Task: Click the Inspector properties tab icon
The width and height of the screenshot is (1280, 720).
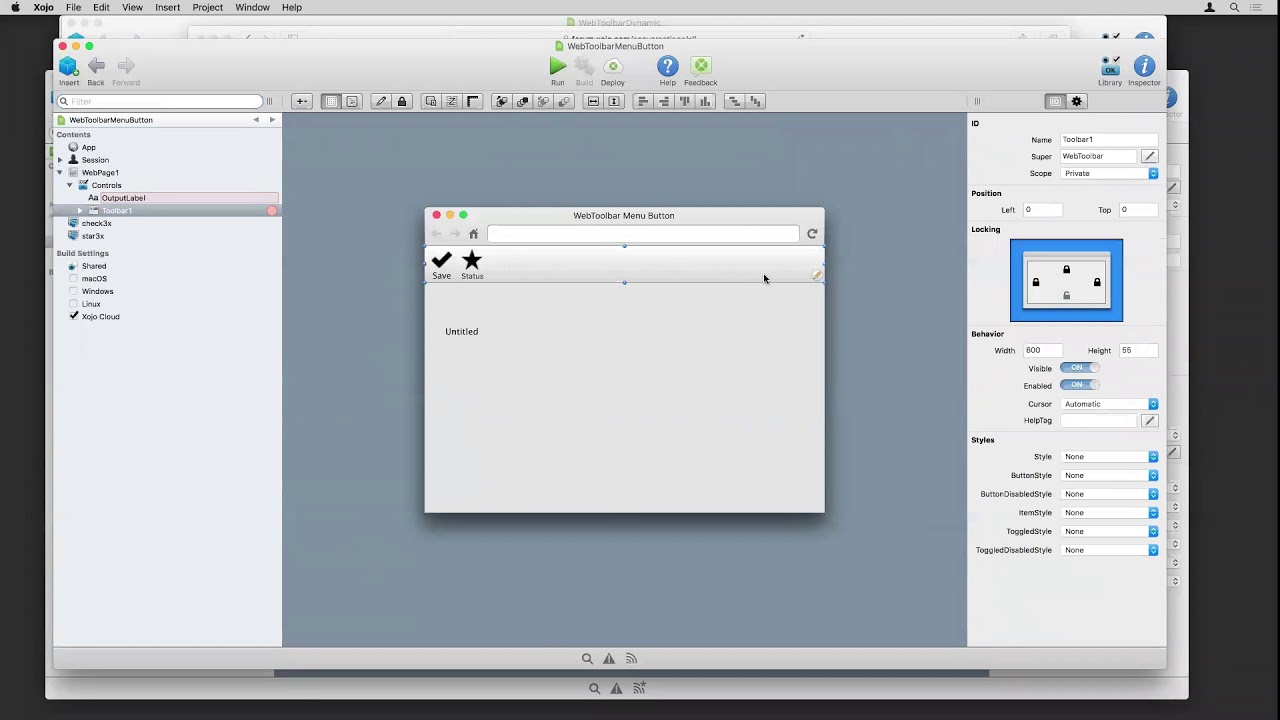Action: pyautogui.click(x=1055, y=101)
